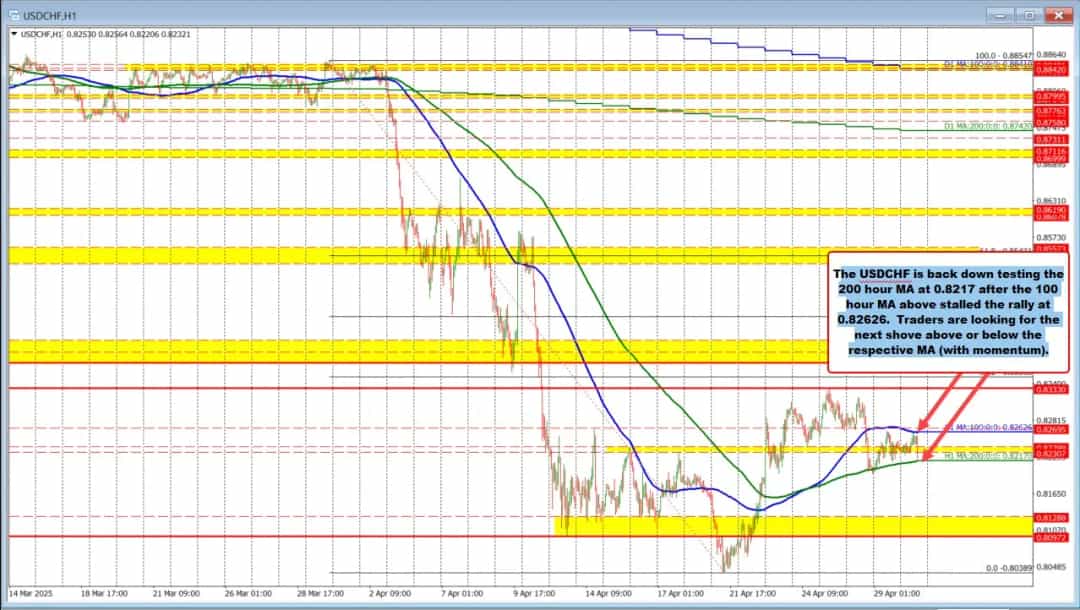Click the 0.86310 highlighted resistance label
Image resolution: width=1080 pixels, height=610 pixels.
[1053, 201]
